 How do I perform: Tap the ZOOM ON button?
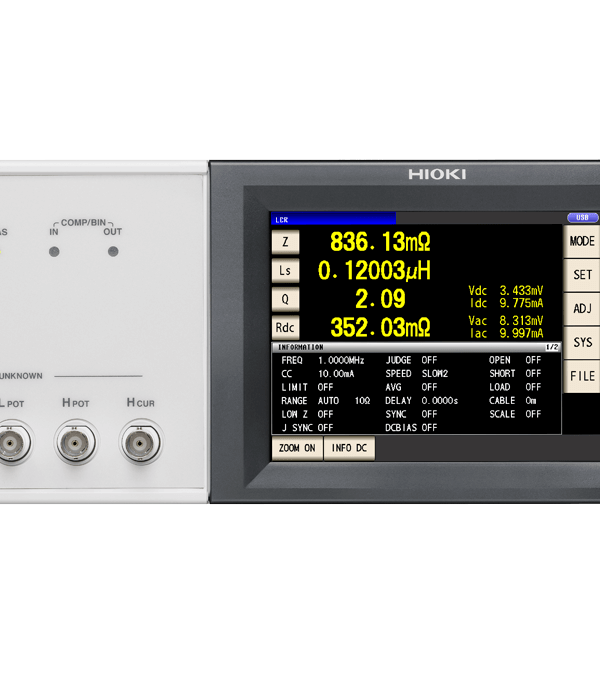[x=297, y=448]
